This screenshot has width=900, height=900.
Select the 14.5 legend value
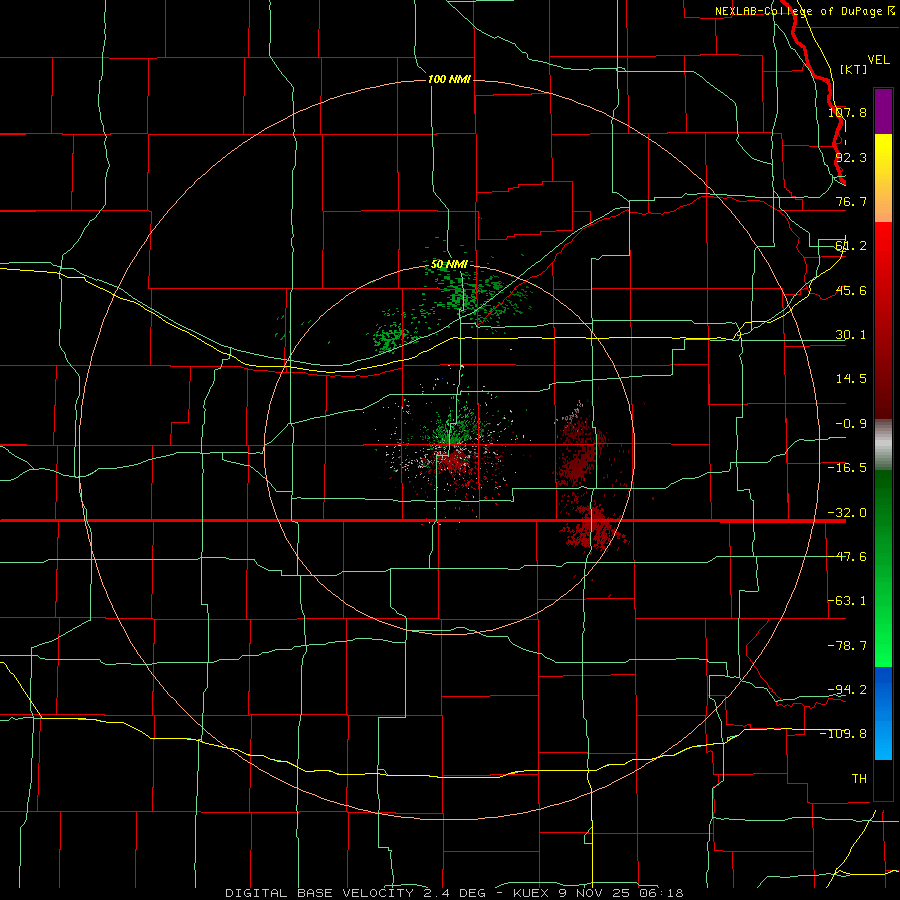(851, 379)
